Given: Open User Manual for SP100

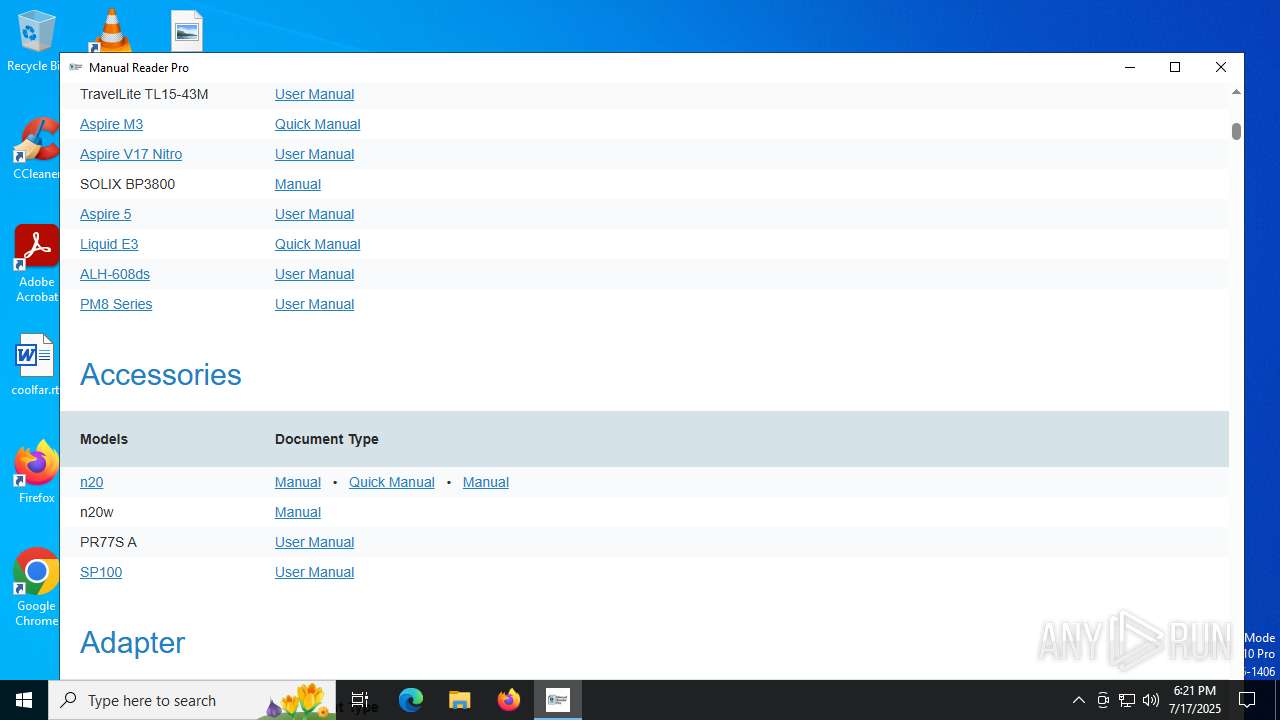Looking at the screenshot, I should point(314,572).
